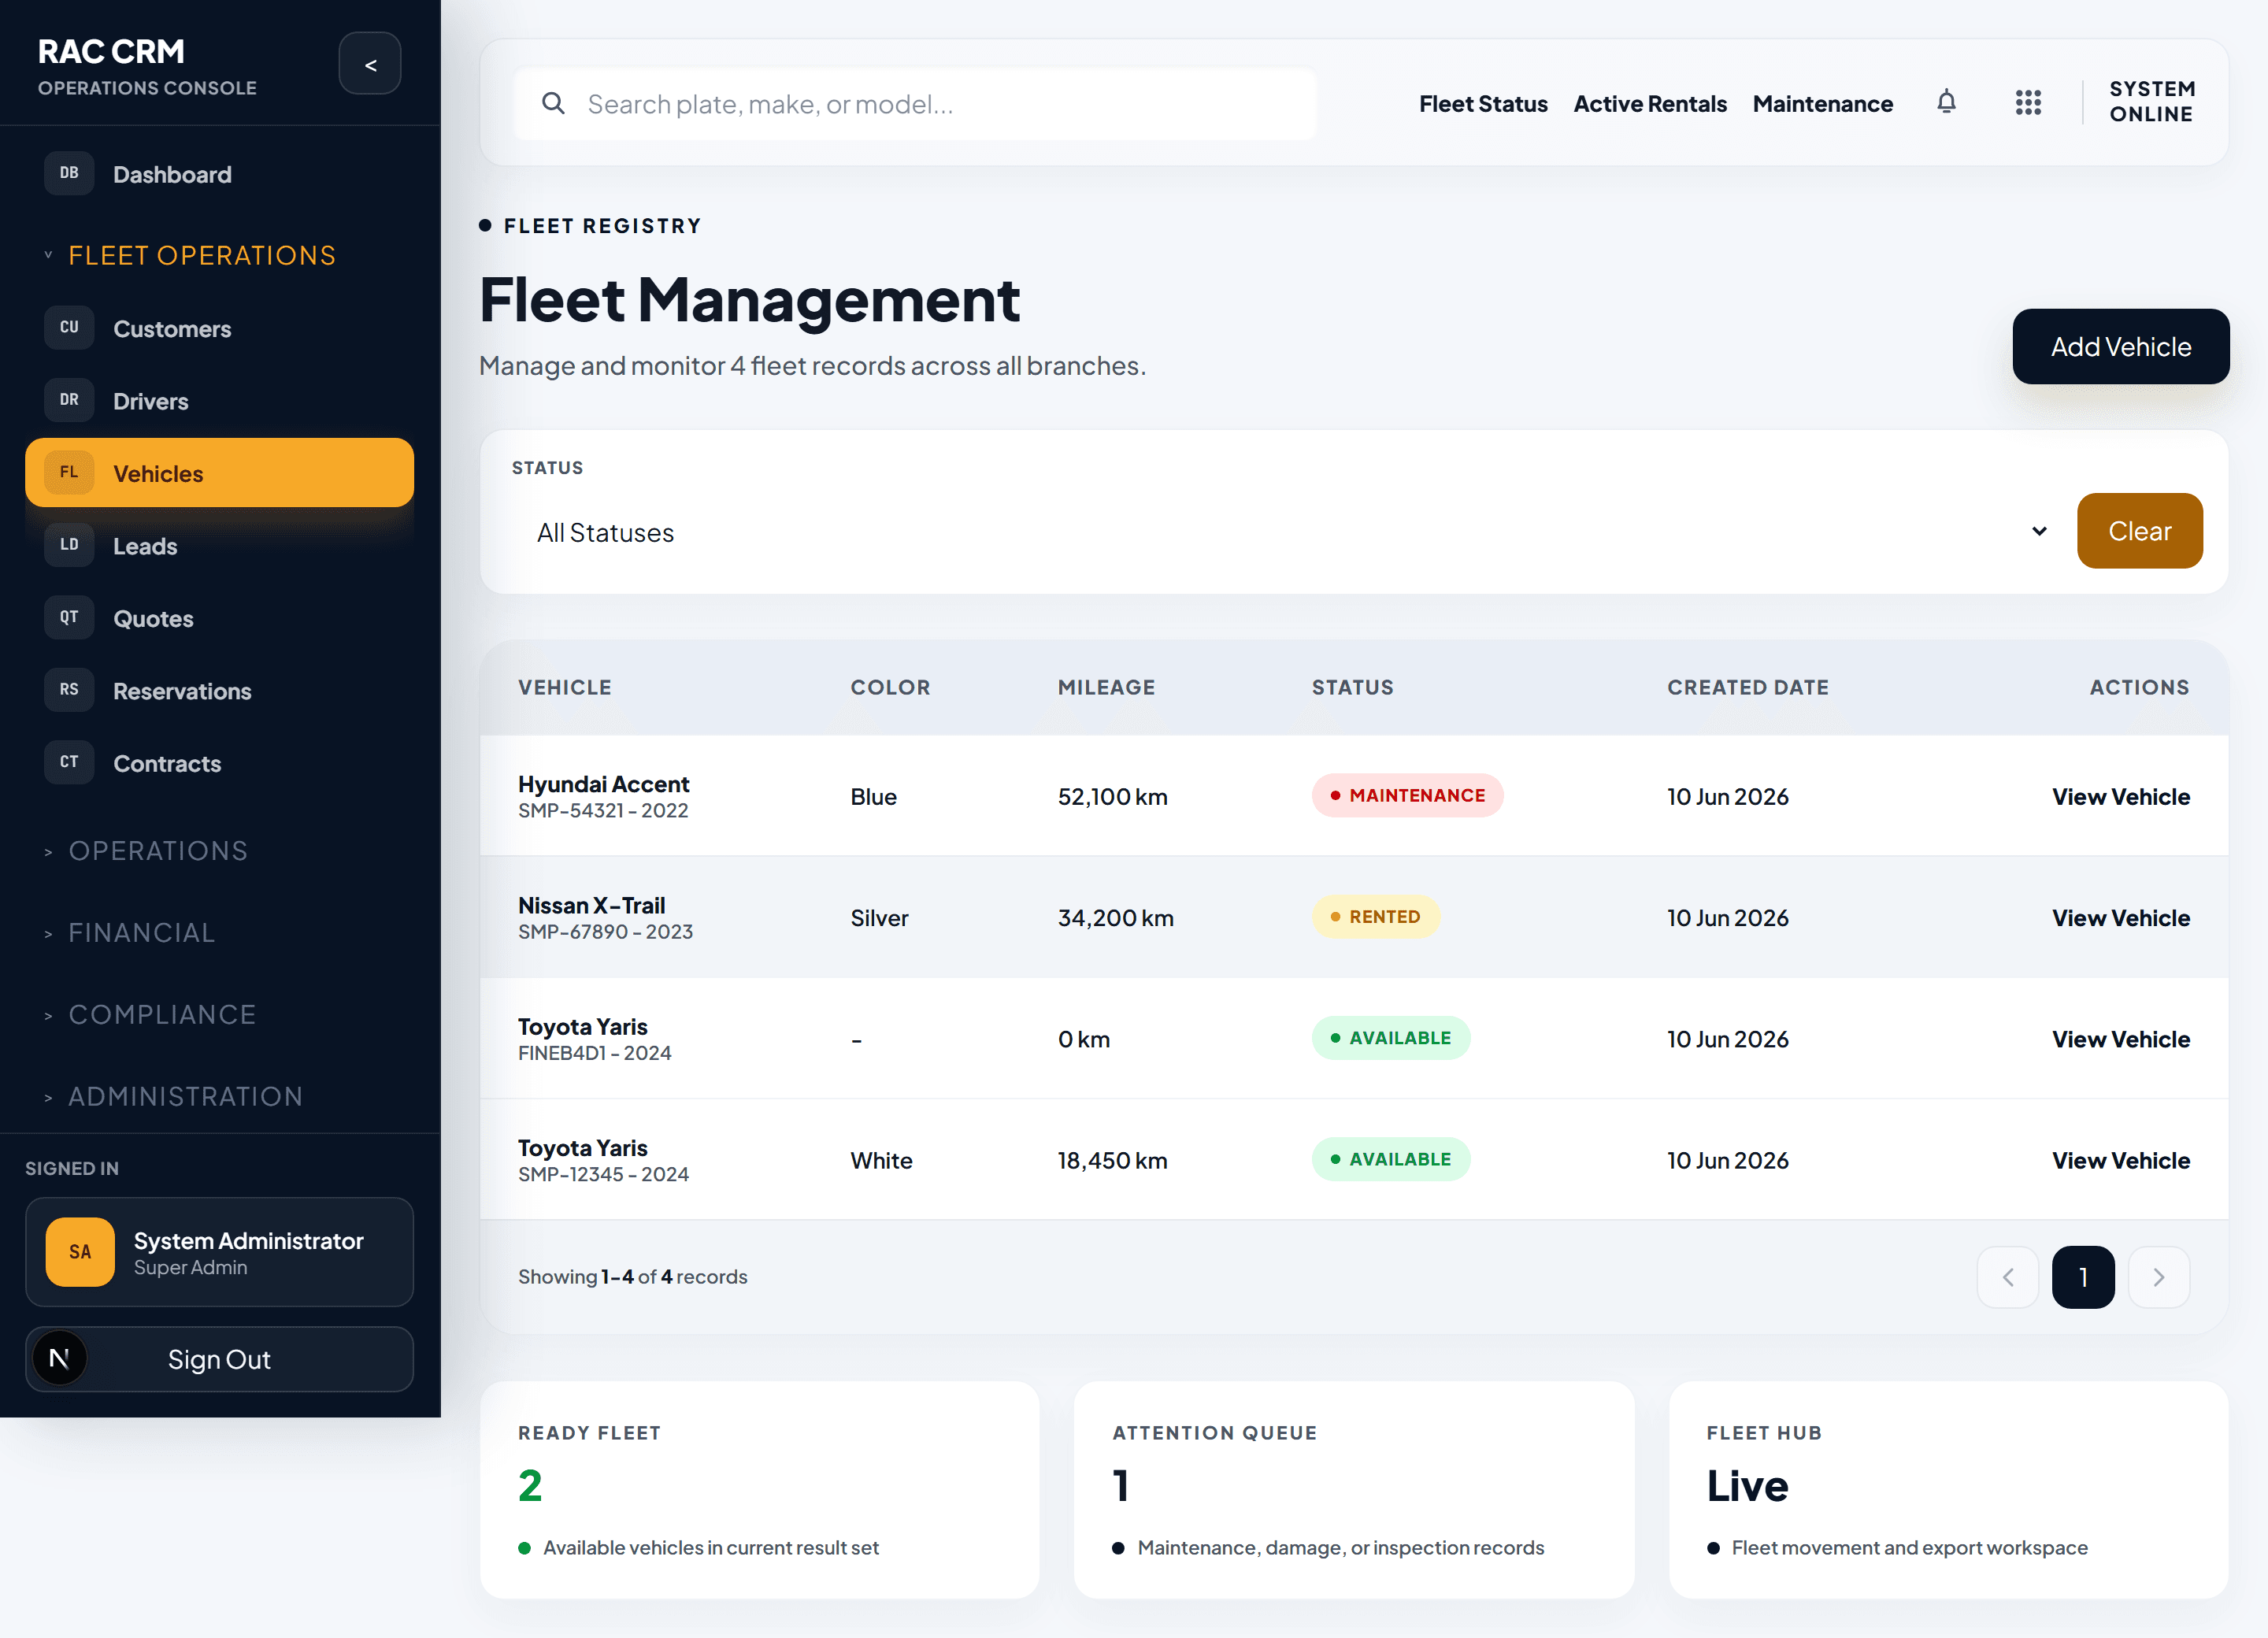Viewport: 2268px width, 1638px height.
Task: Open Customers in the sidebar
Action: pos(219,328)
